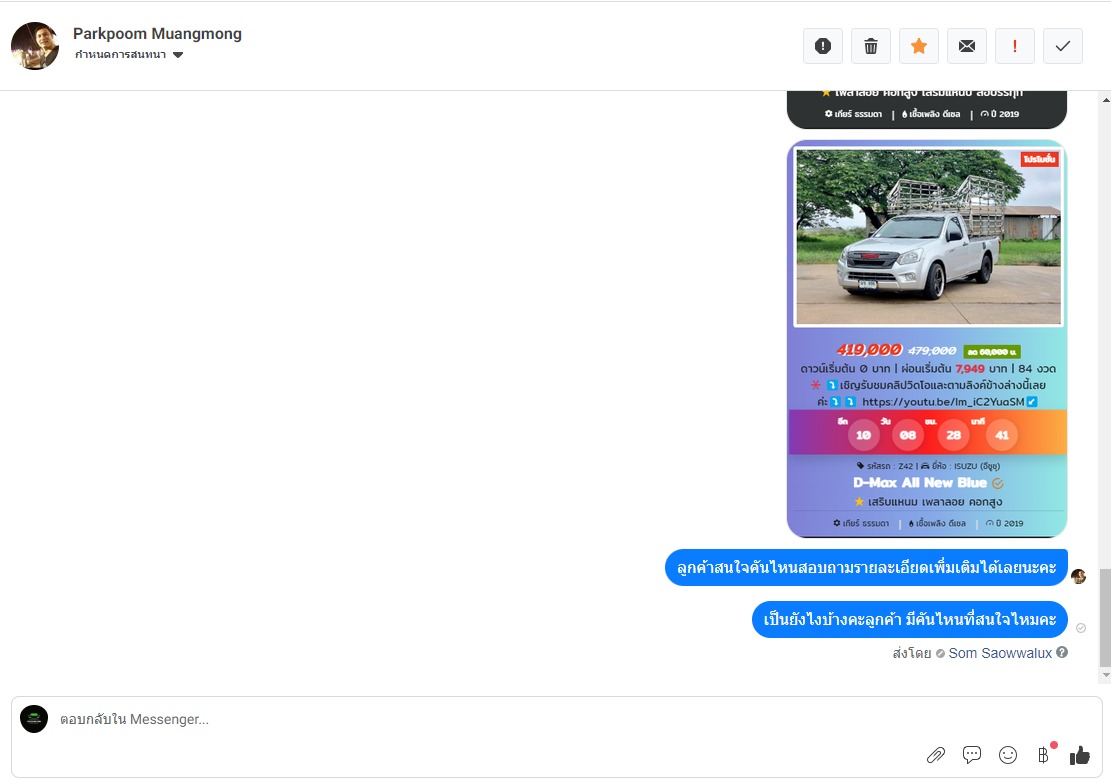
Task: Click the D-Max All New Blue title
Action: 920,483
